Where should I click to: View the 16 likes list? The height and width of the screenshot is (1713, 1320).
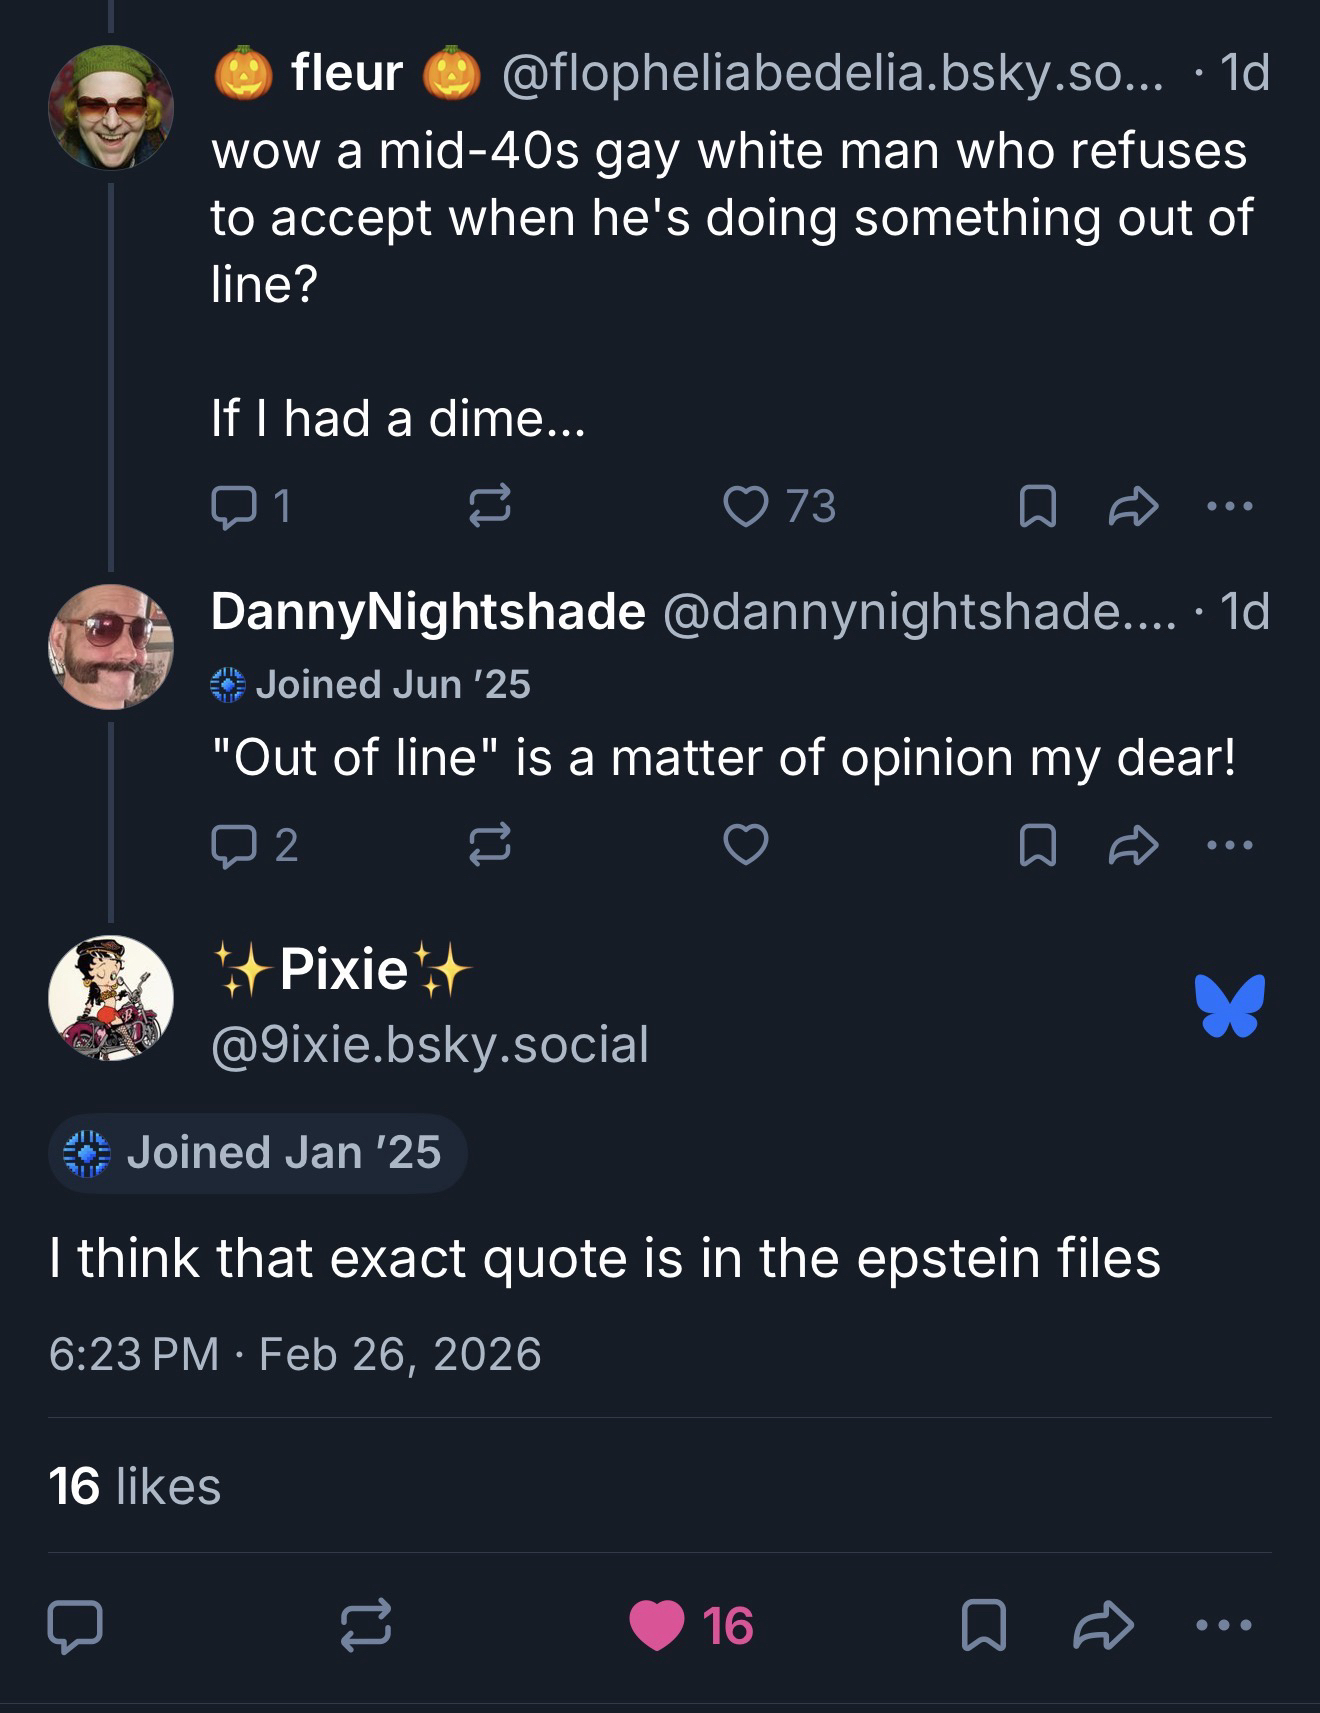pyautogui.click(x=134, y=1486)
